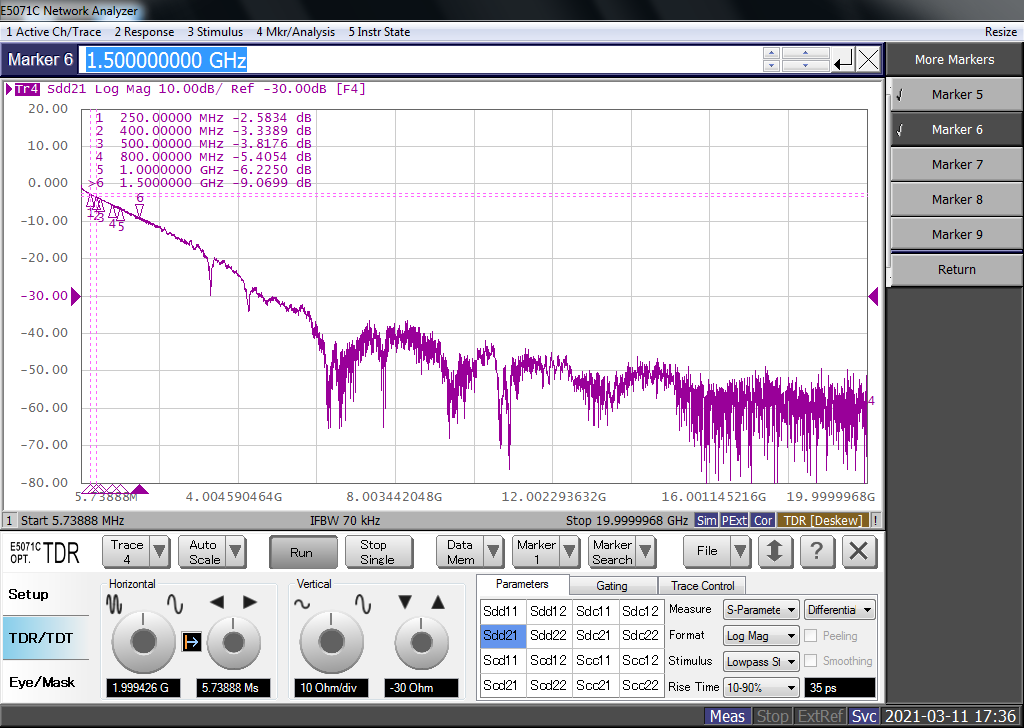Click the Return softkey
This screenshot has height=728, width=1024.
[956, 270]
